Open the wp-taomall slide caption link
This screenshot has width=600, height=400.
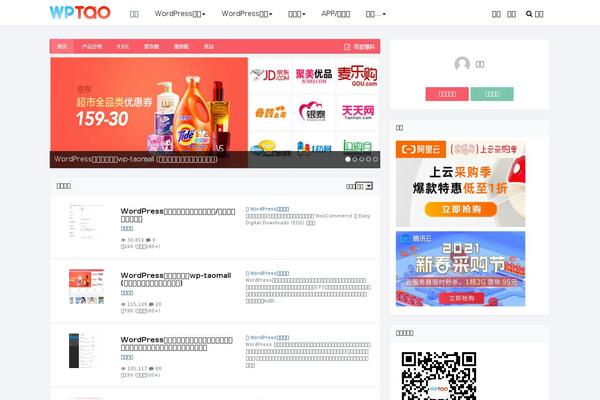click(136, 159)
